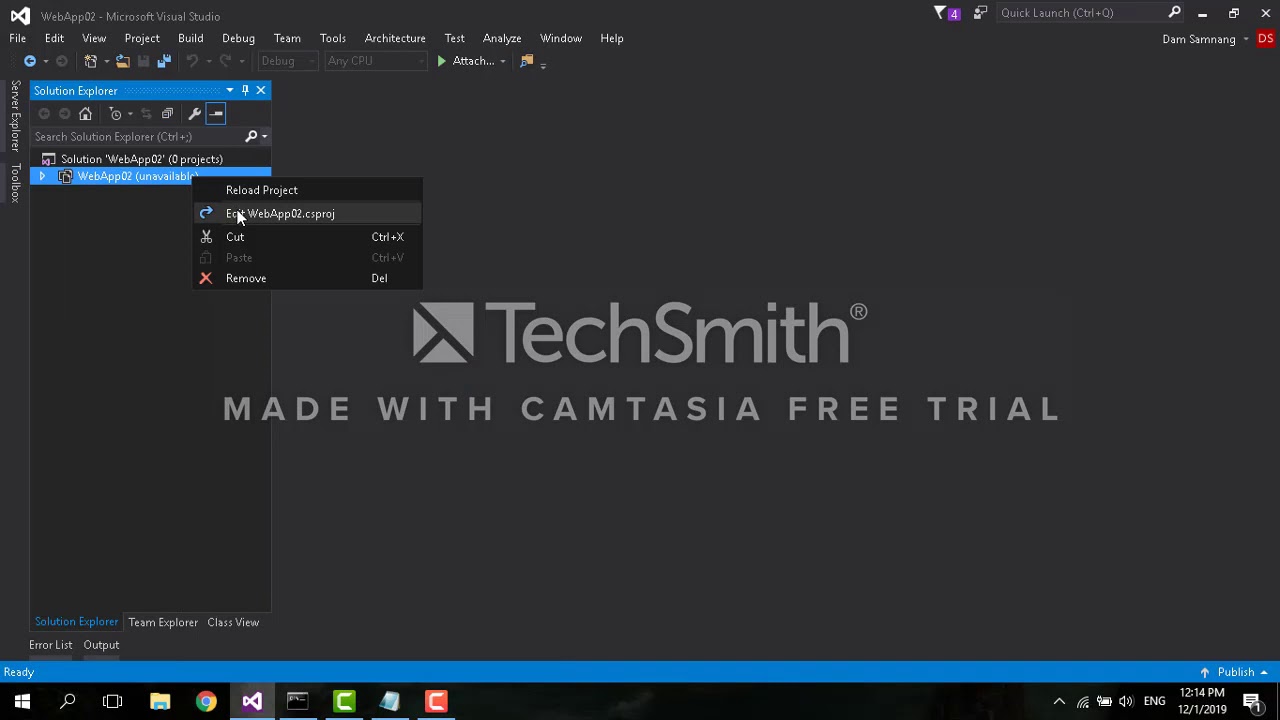The image size is (1280, 720).
Task: Open File Explorer from the taskbar
Action: pos(160,701)
